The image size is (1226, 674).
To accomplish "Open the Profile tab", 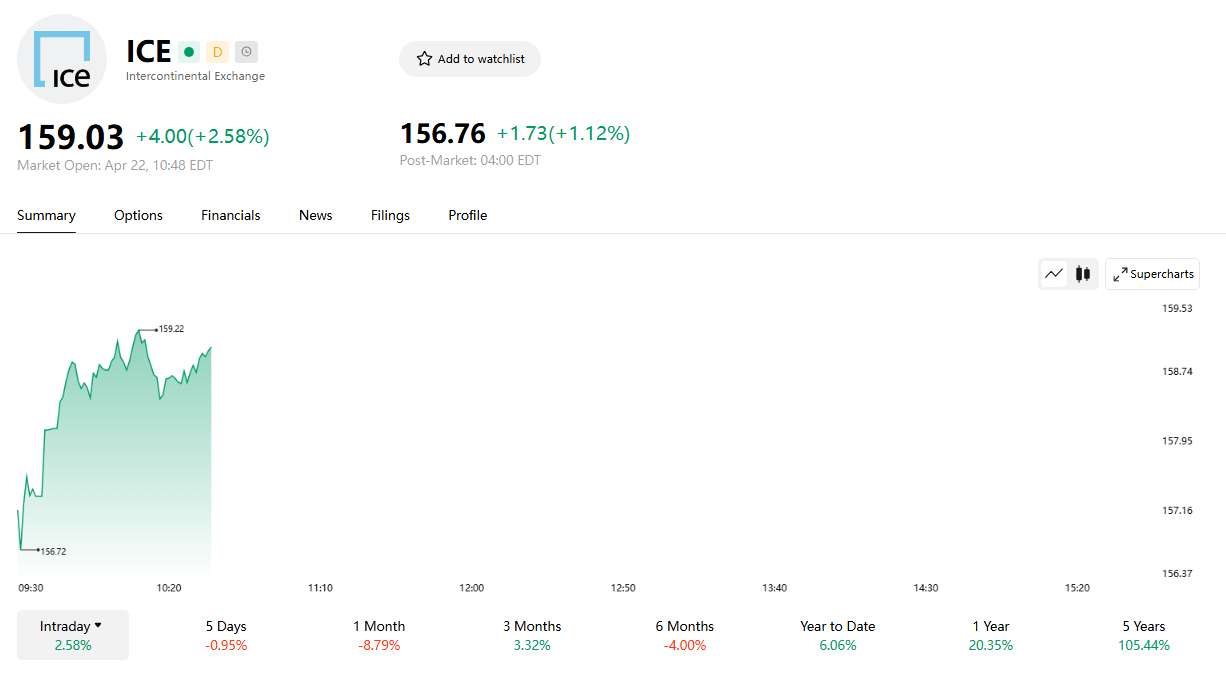I will (467, 215).
